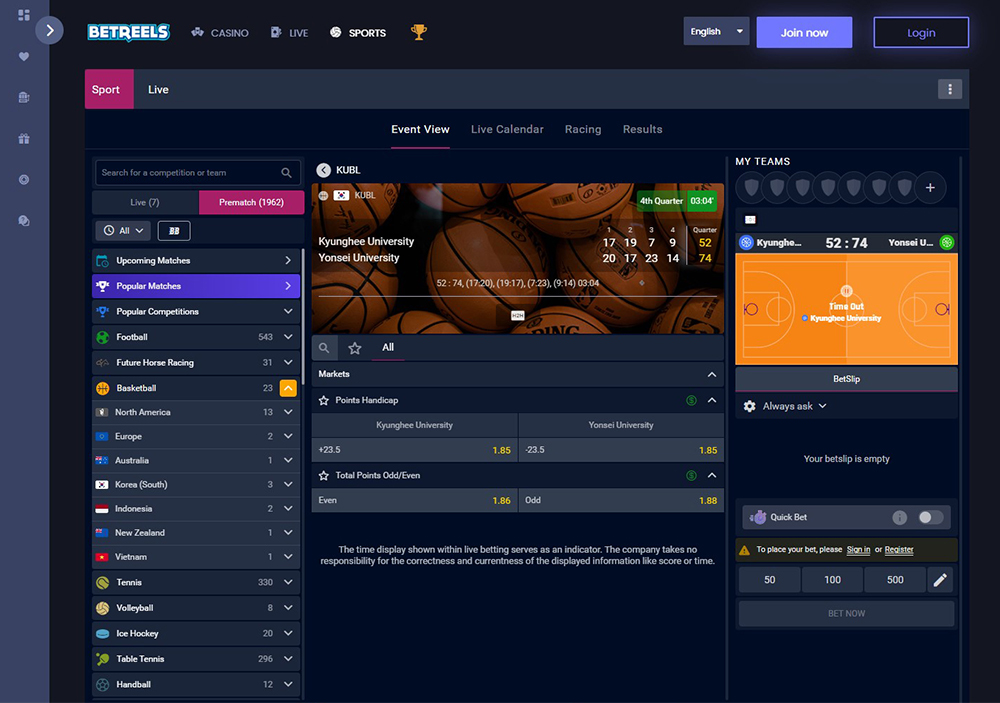Open betslip settings gear icon
The height and width of the screenshot is (703, 1000).
pyautogui.click(x=749, y=406)
